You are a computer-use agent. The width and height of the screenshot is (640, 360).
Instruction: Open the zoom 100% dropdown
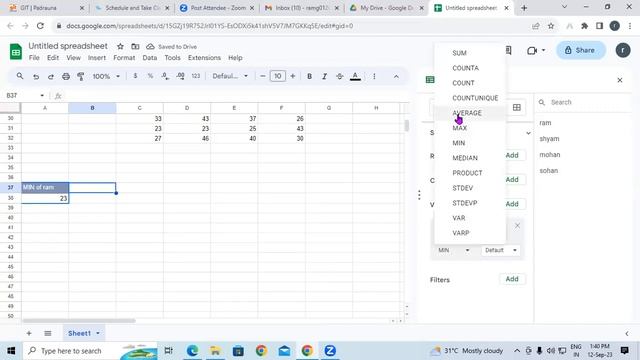click(x=106, y=76)
